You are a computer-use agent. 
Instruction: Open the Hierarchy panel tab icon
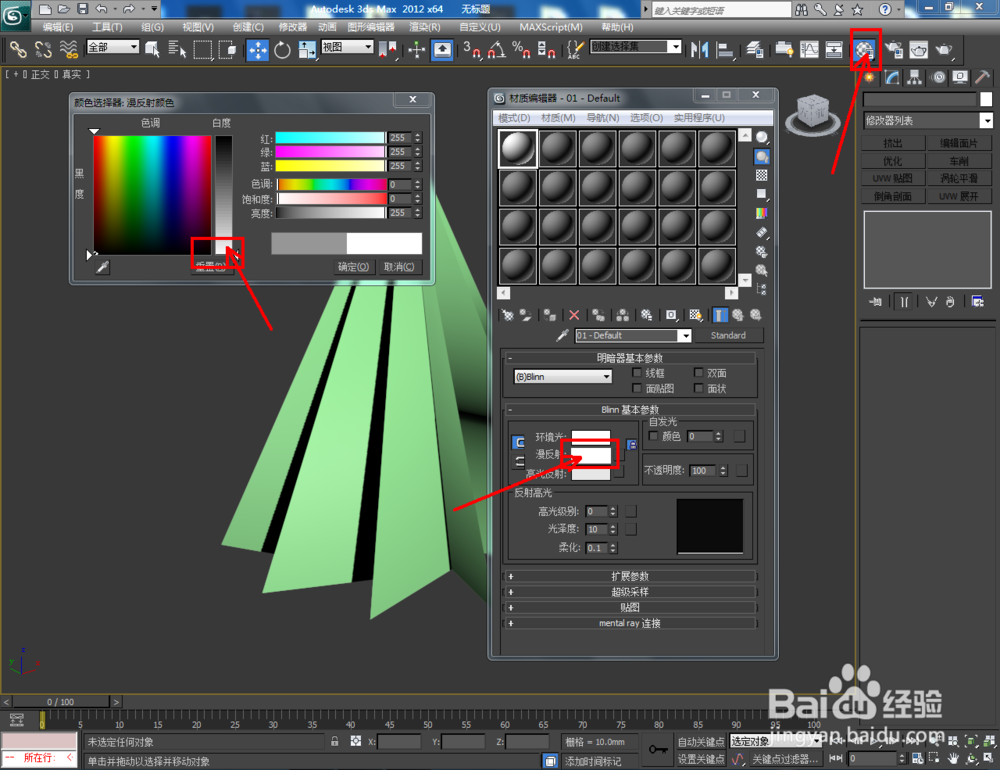point(915,78)
